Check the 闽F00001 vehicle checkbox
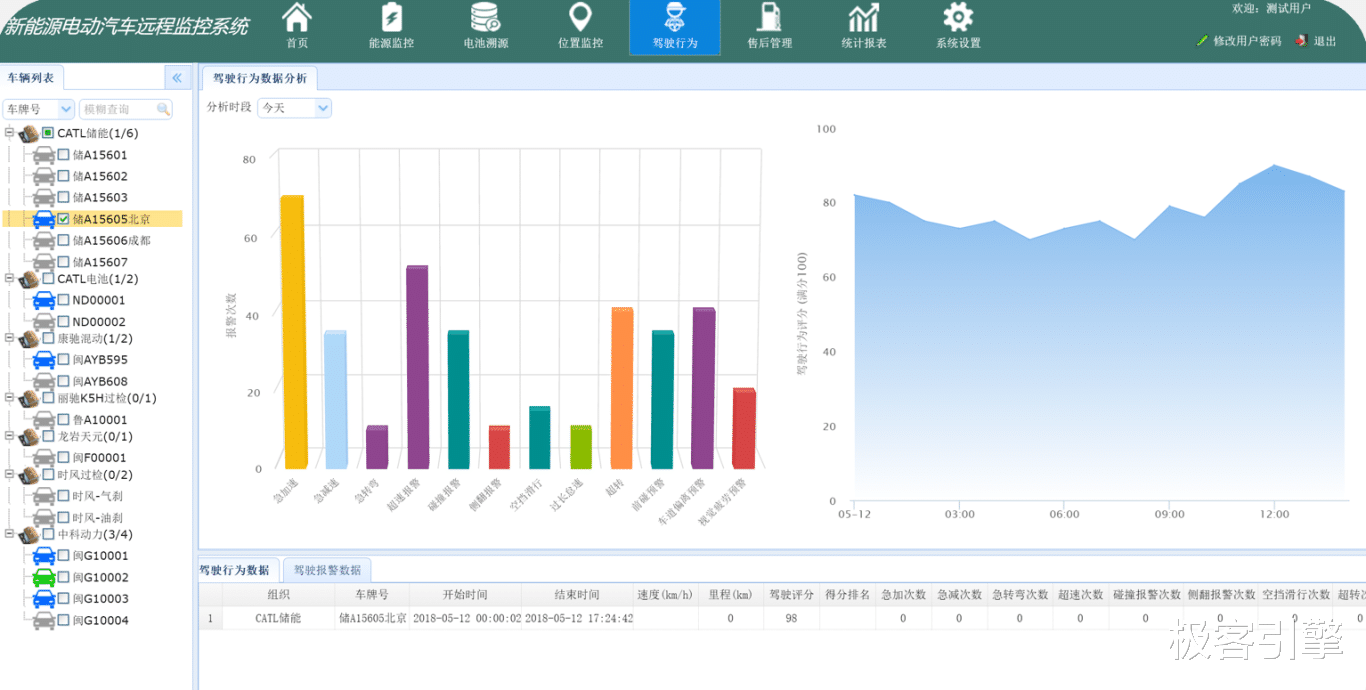This screenshot has width=1366, height=690. [x=64, y=457]
